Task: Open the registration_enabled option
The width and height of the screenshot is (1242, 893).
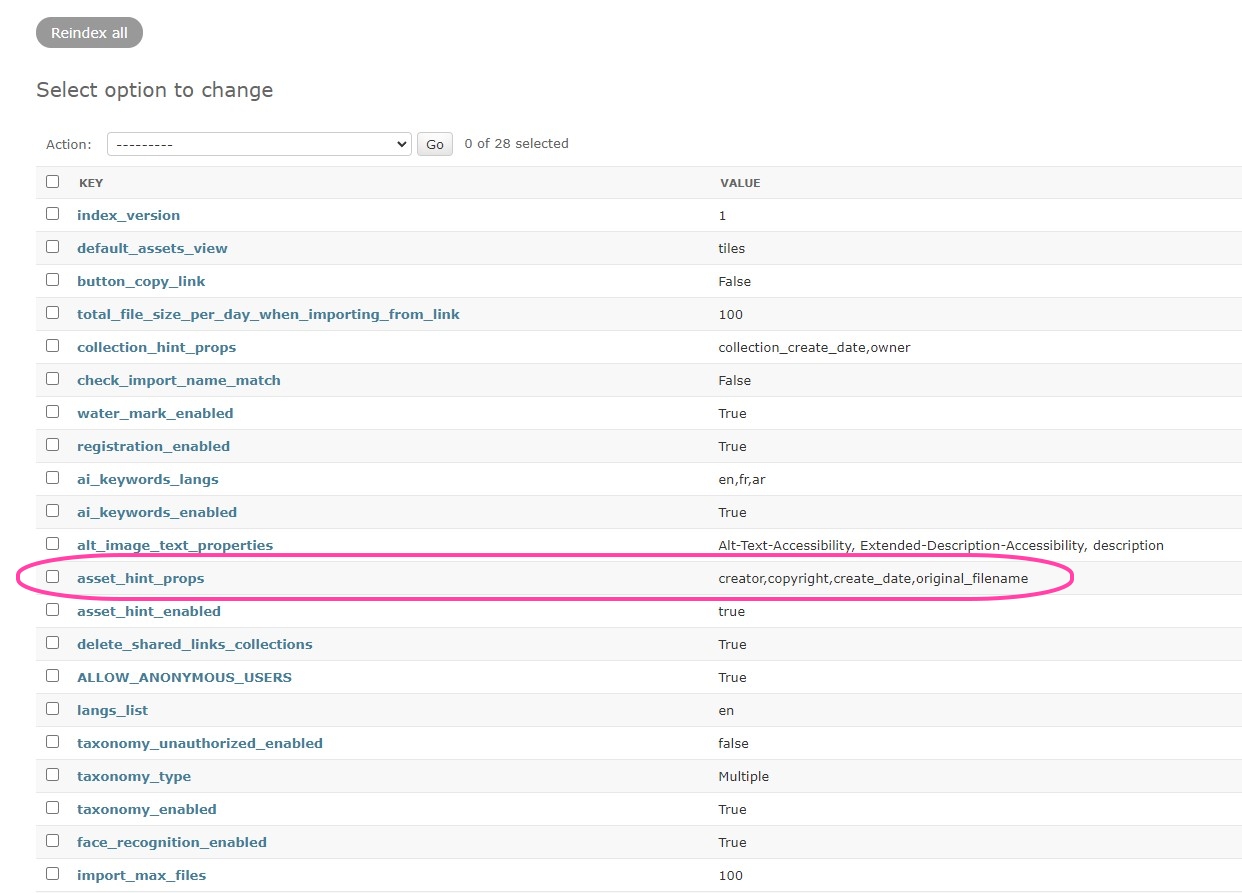Action: pyautogui.click(x=153, y=446)
